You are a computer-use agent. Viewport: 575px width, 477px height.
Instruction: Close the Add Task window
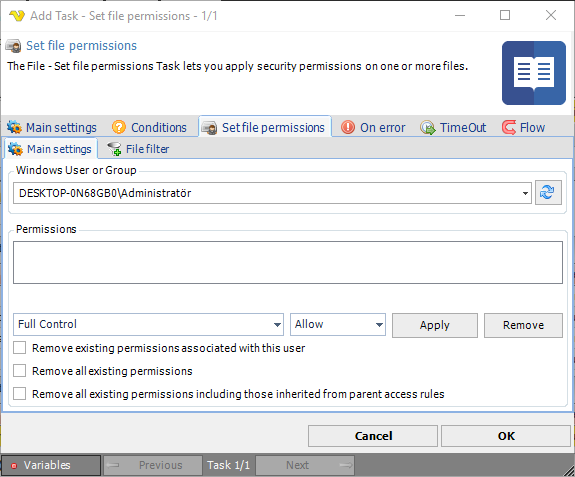pos(551,15)
